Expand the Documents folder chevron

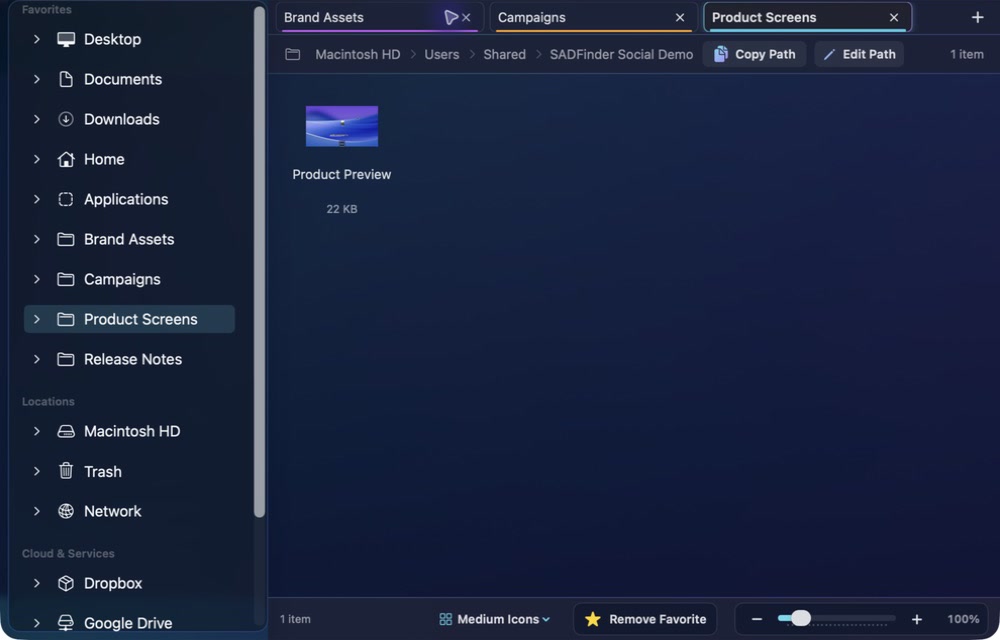36,79
